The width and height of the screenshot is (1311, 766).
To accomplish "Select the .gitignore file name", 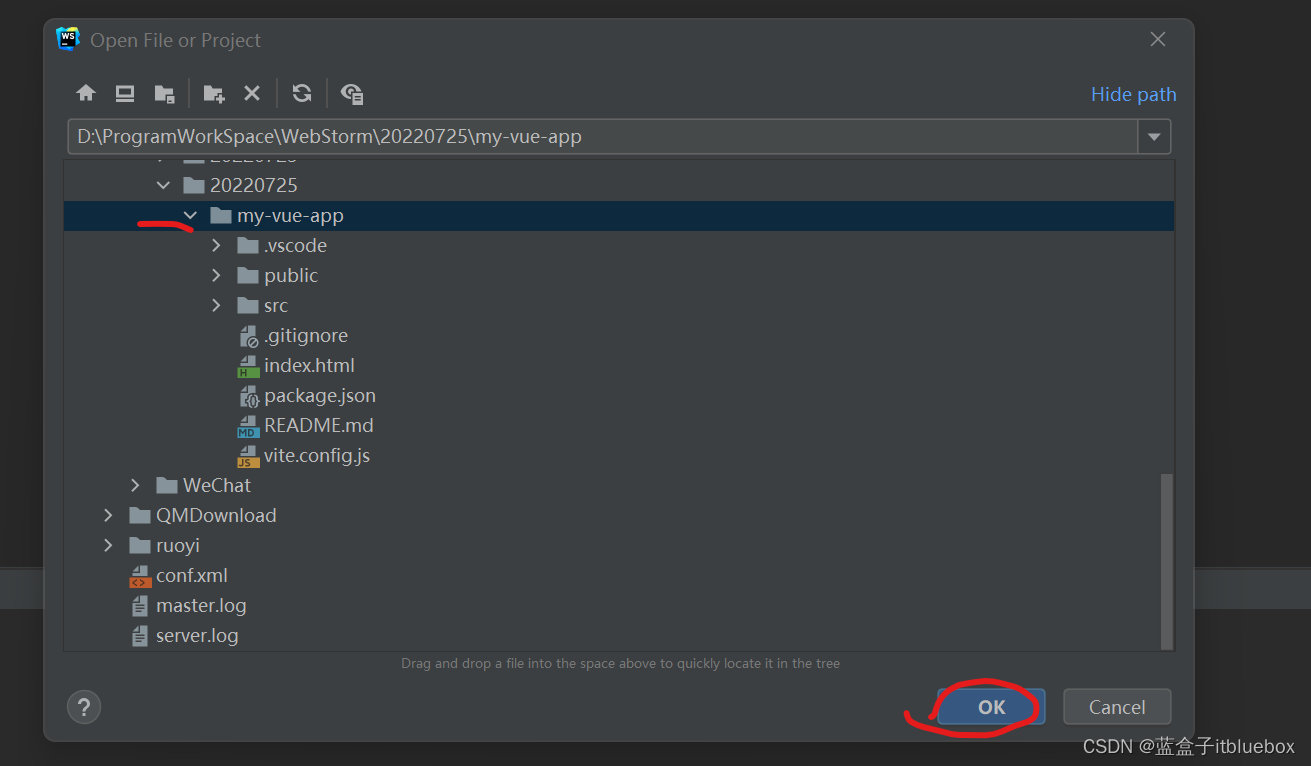I will tap(306, 335).
